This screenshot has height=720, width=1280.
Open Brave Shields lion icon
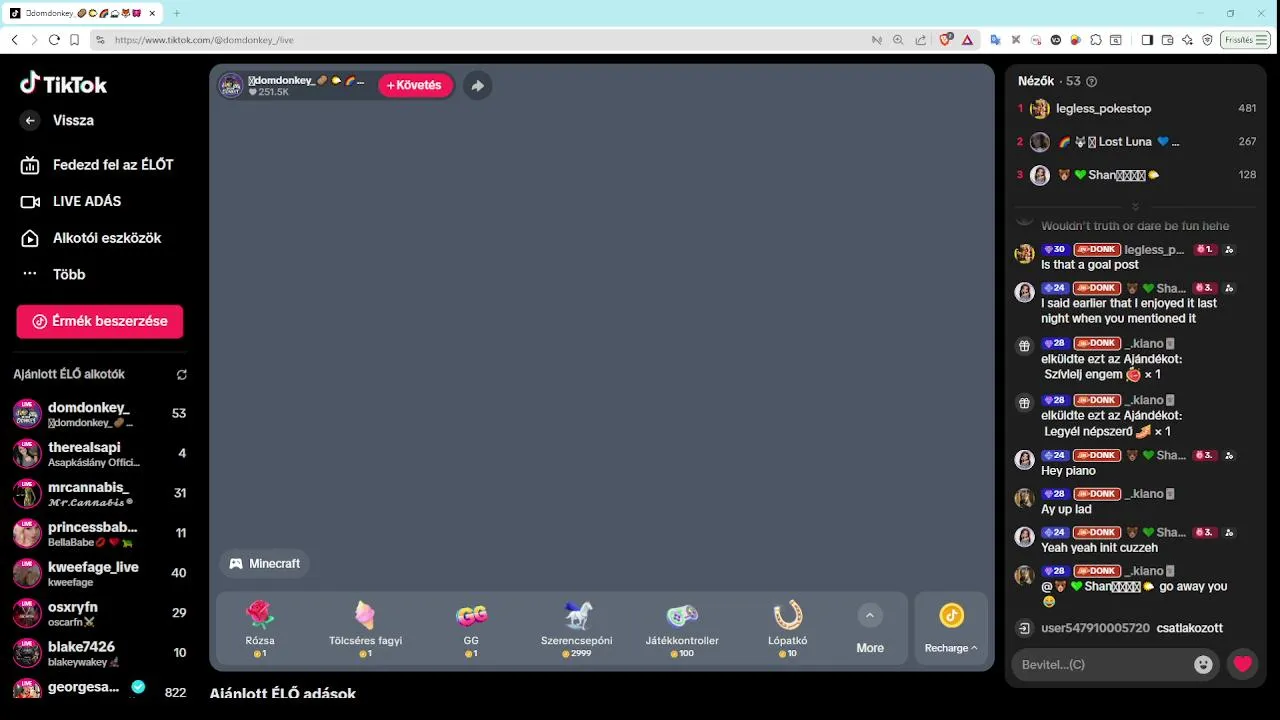point(946,40)
